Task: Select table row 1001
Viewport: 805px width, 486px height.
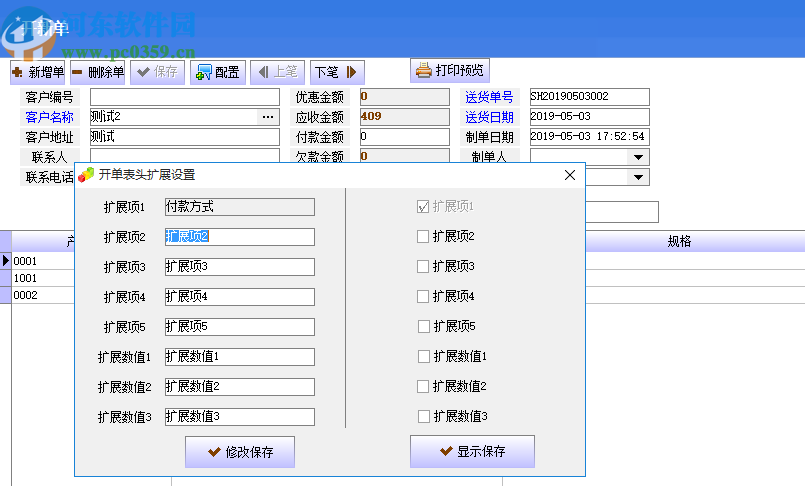Action: [43, 278]
